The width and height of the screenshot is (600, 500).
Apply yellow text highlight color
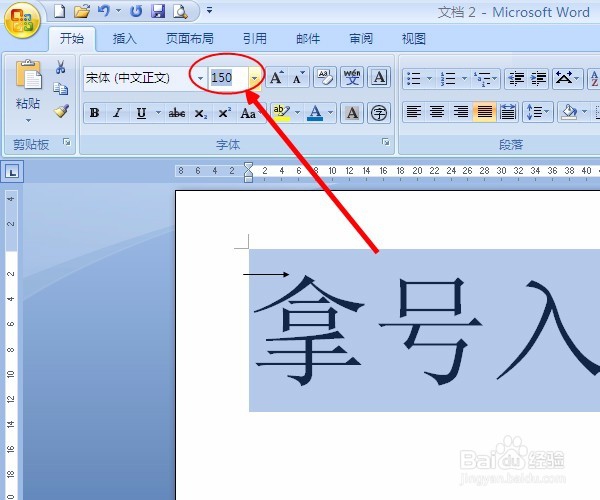point(282,113)
